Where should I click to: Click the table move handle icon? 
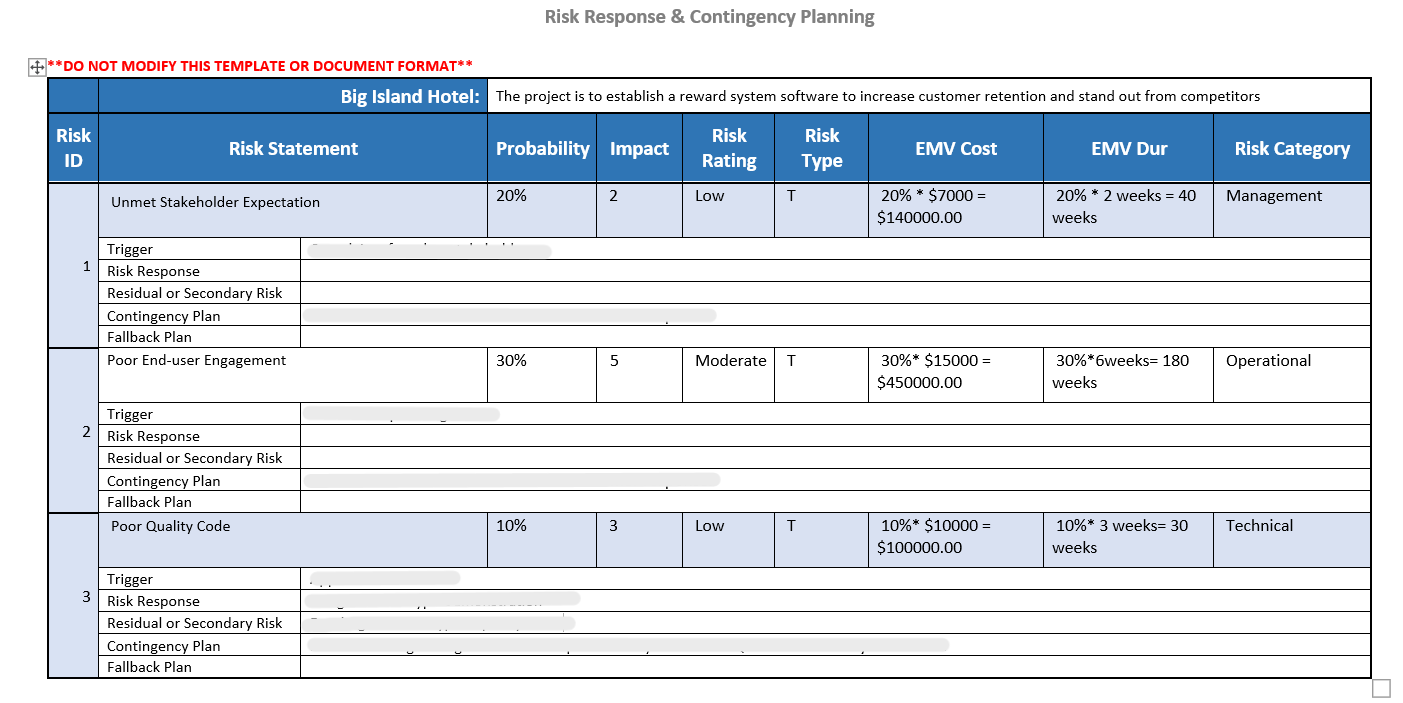point(37,67)
